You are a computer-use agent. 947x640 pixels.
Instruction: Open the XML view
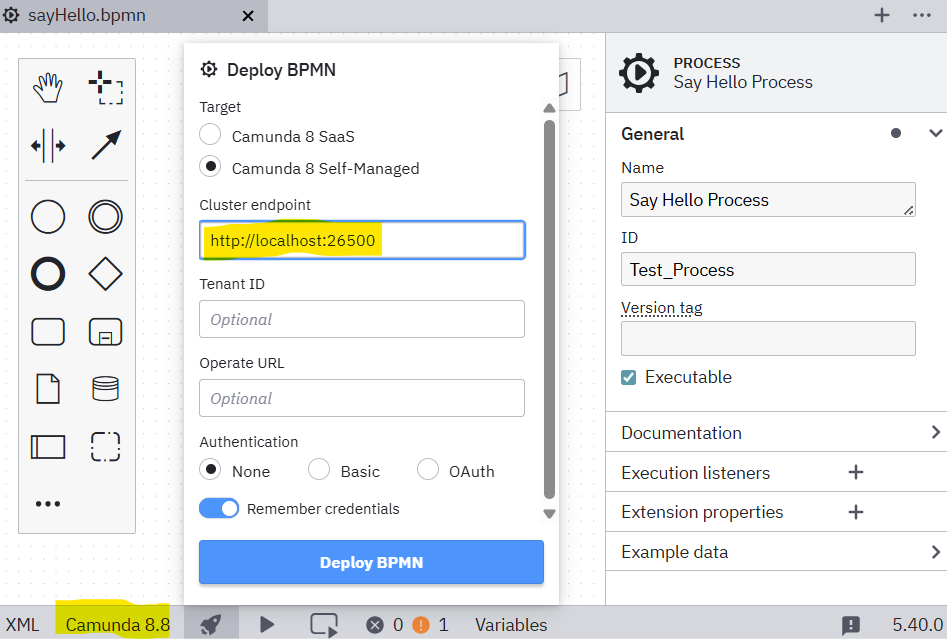(x=22, y=625)
